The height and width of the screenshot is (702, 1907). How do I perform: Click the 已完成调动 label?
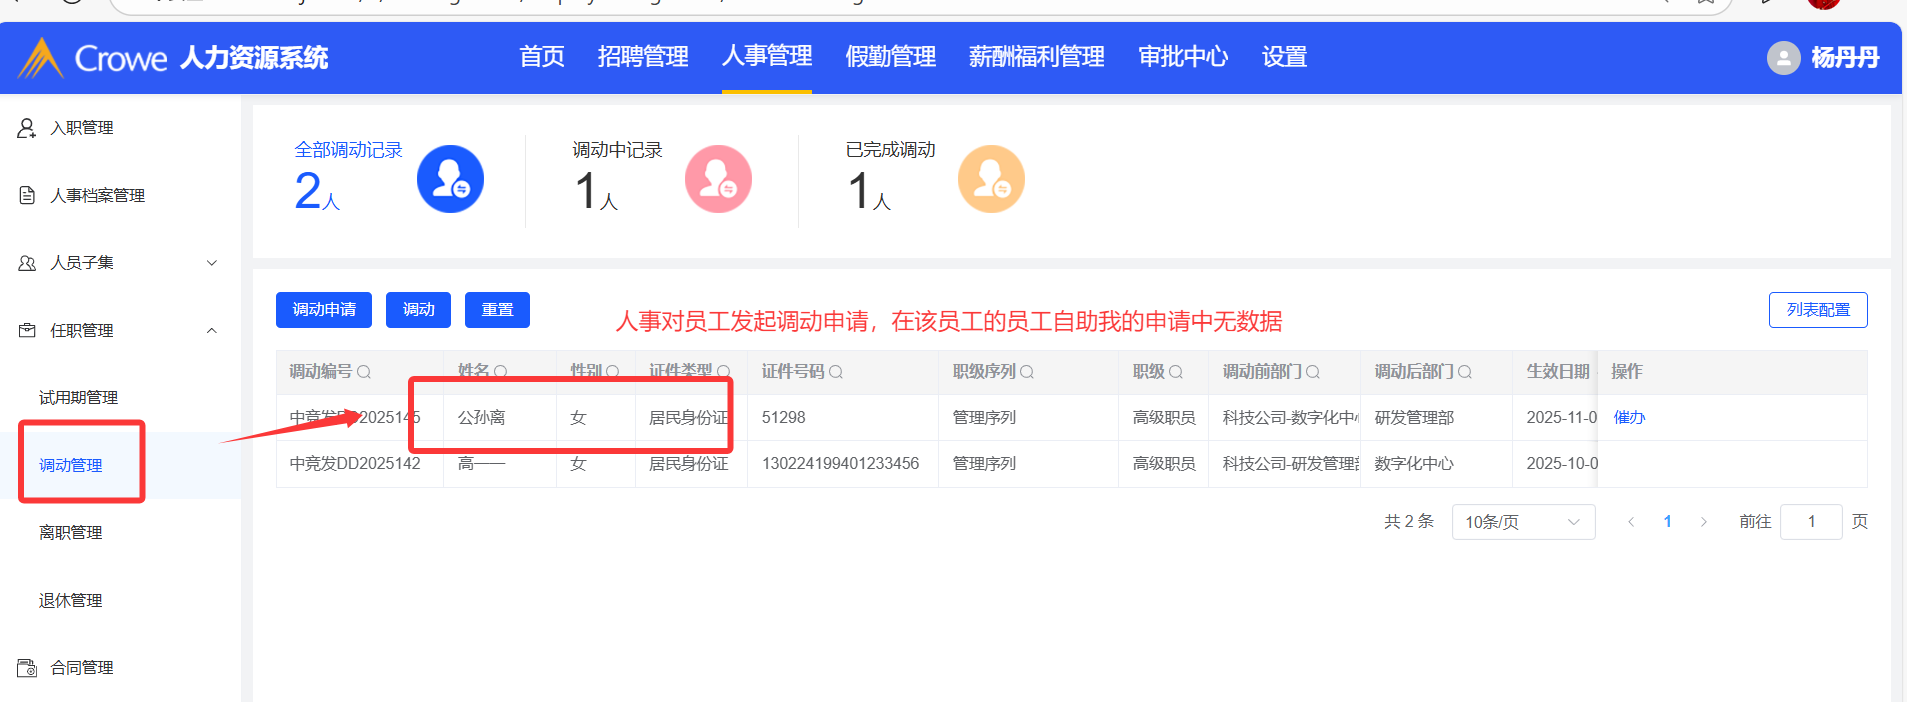point(890,150)
